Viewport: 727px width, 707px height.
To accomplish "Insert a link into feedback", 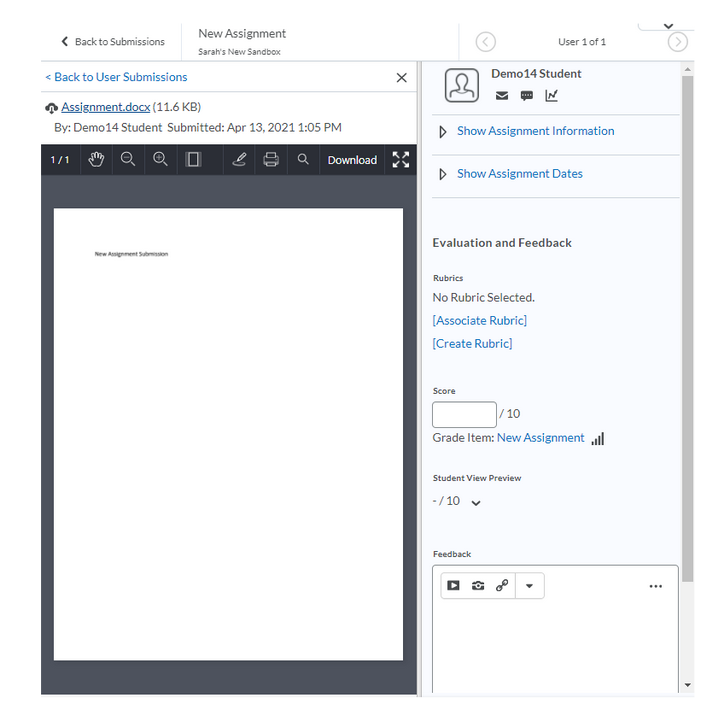I will coord(502,586).
